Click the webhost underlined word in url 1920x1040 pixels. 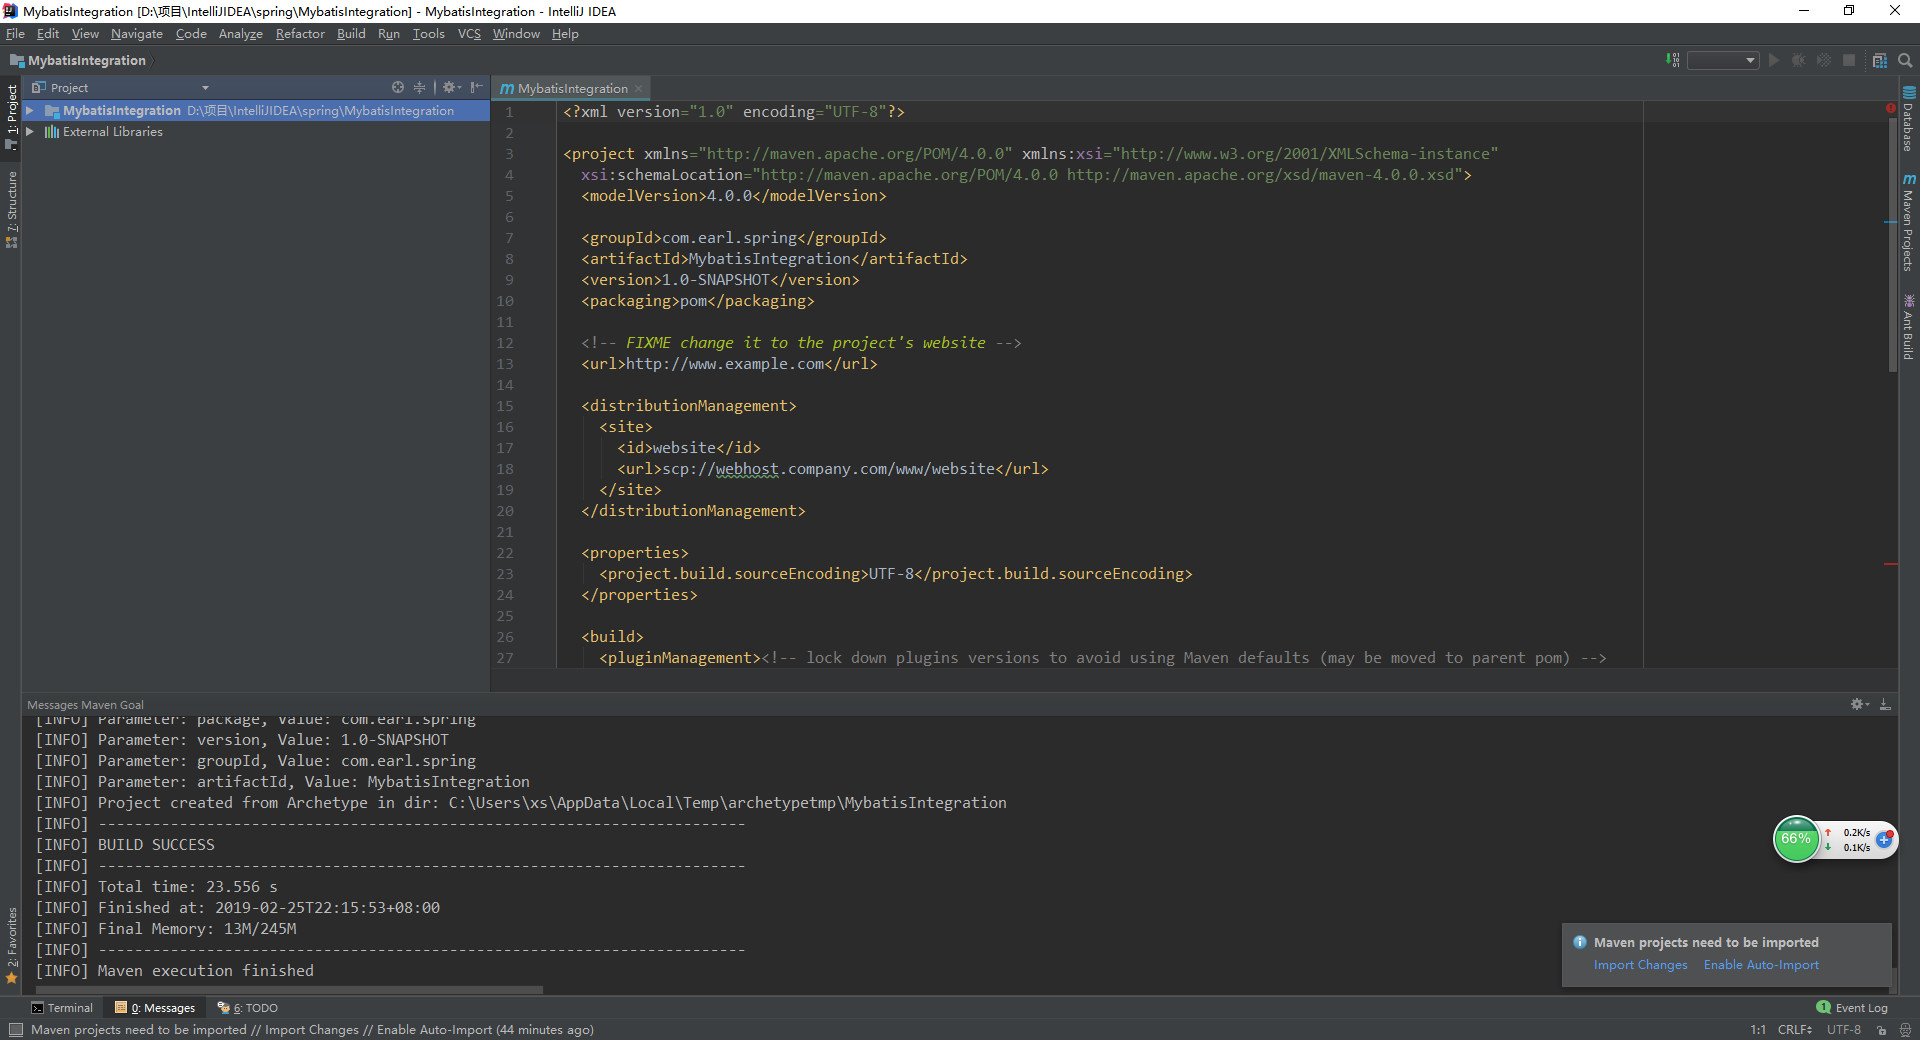tap(747, 469)
